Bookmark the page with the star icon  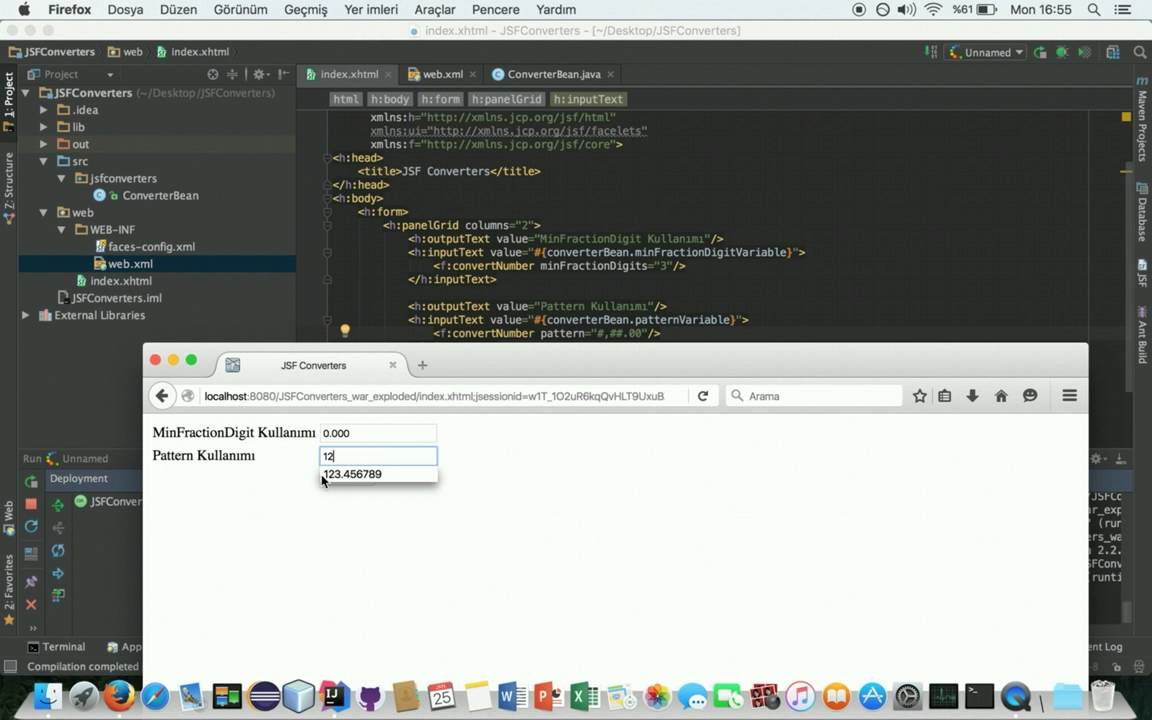[919, 396]
